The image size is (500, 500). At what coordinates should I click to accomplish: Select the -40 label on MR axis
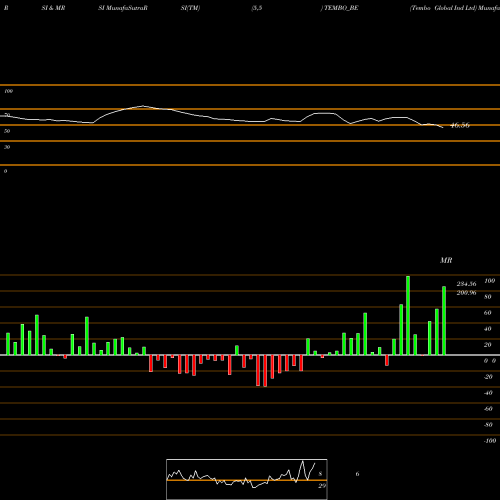coord(488,393)
